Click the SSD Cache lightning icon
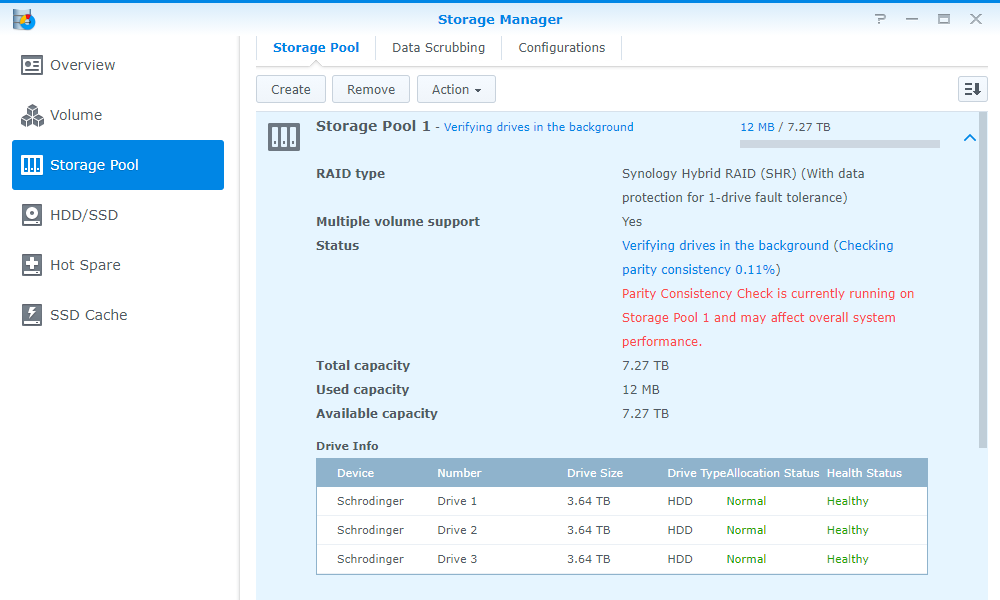Screen dimensions: 1000x600 click(32, 315)
